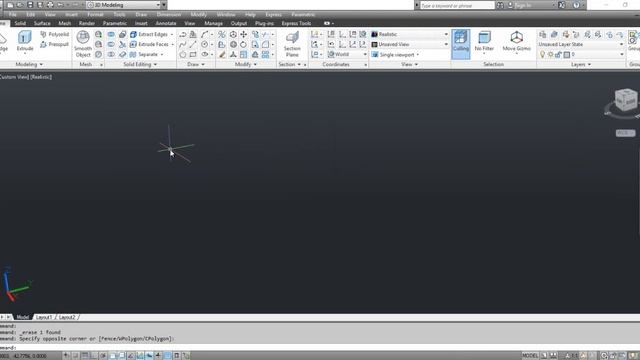Screen dimensions: 640x360
Task: Toggle the layer lock icon
Action: point(558,54)
